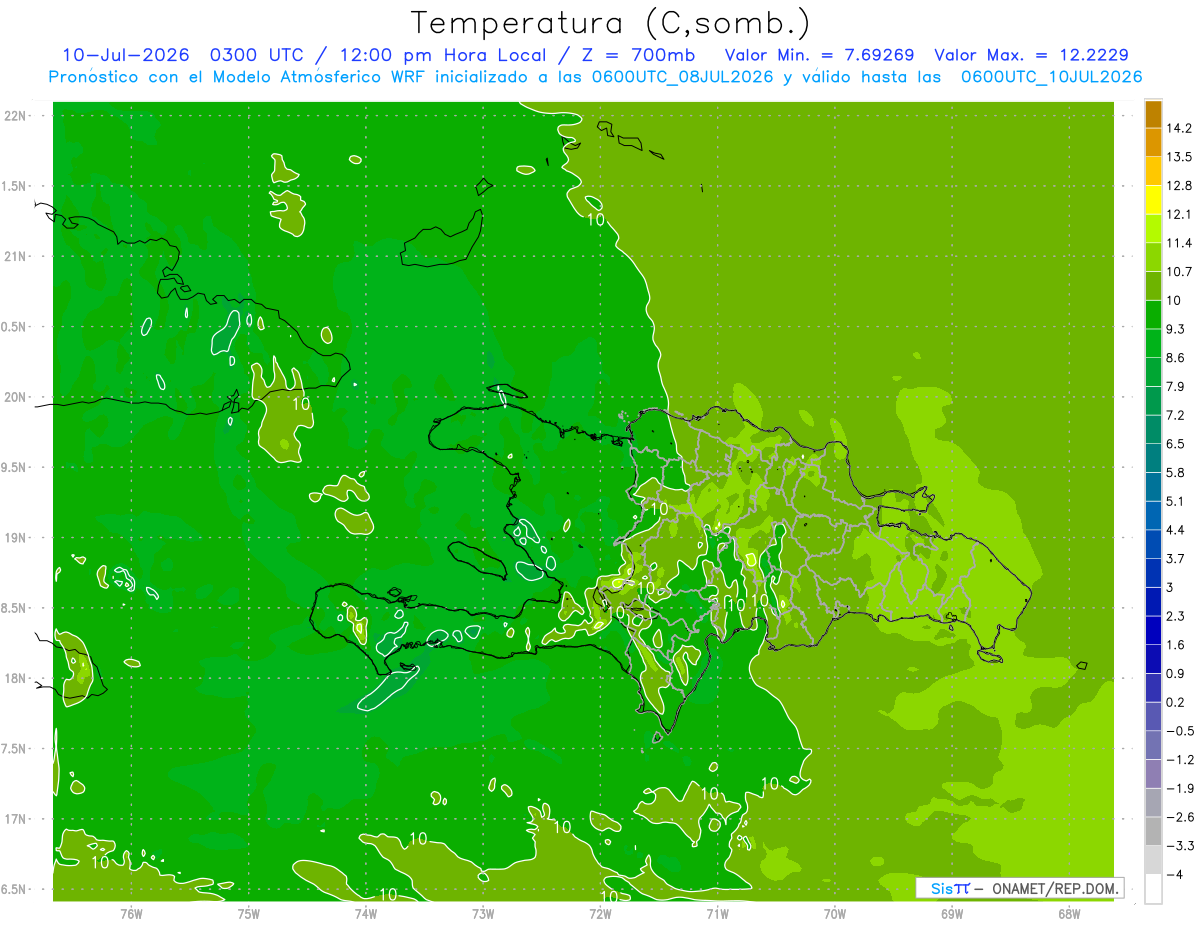Viewport: 1200px width, 927px height.
Task: Click the '71W' longitude axis label
Action: point(717,914)
